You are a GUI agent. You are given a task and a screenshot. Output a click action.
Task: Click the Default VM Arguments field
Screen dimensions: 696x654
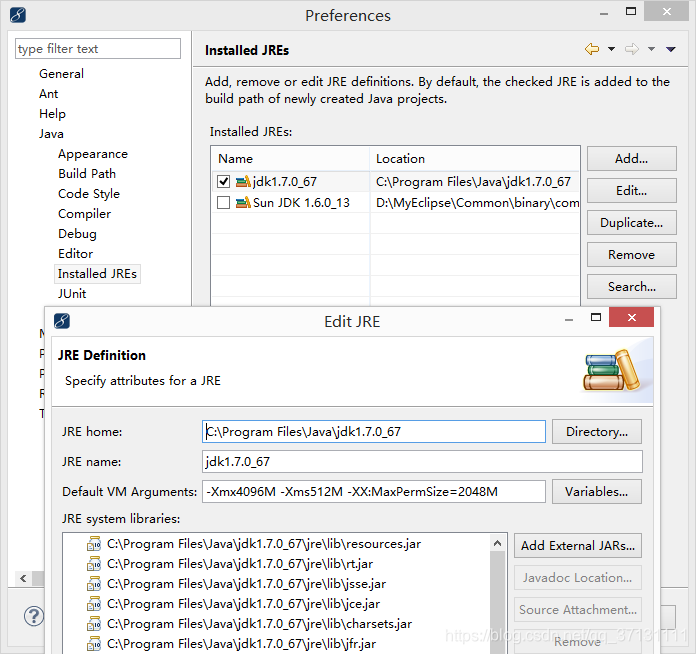(374, 491)
